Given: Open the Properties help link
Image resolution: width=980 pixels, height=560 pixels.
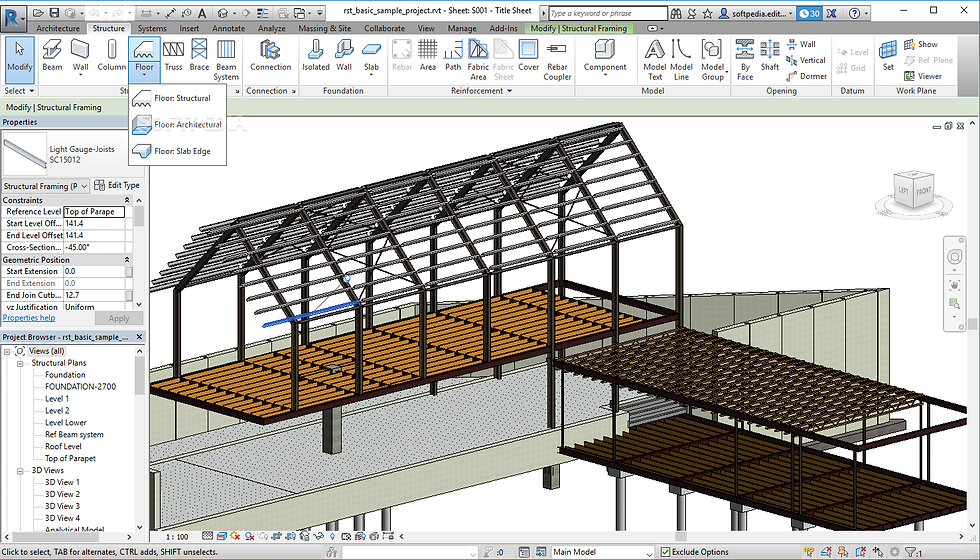Looking at the screenshot, I should [29, 318].
